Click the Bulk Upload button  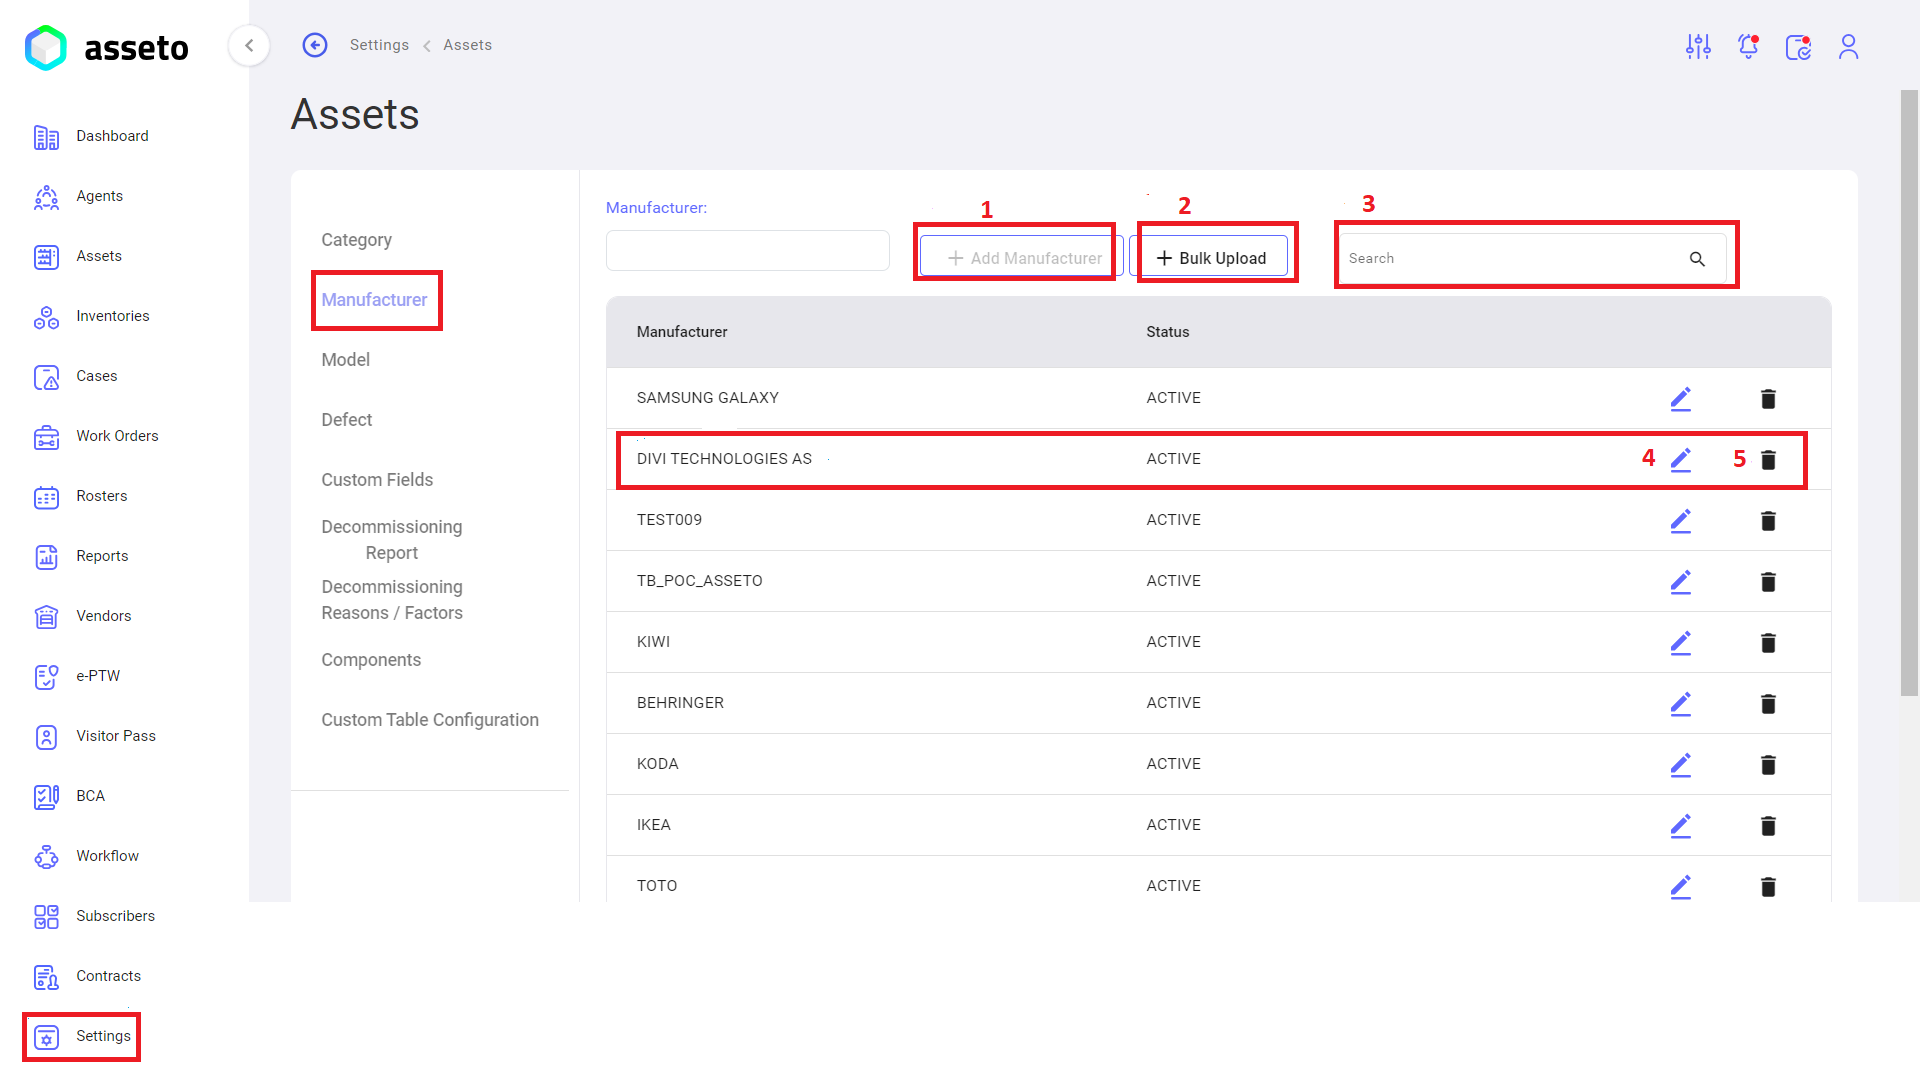pyautogui.click(x=1211, y=258)
